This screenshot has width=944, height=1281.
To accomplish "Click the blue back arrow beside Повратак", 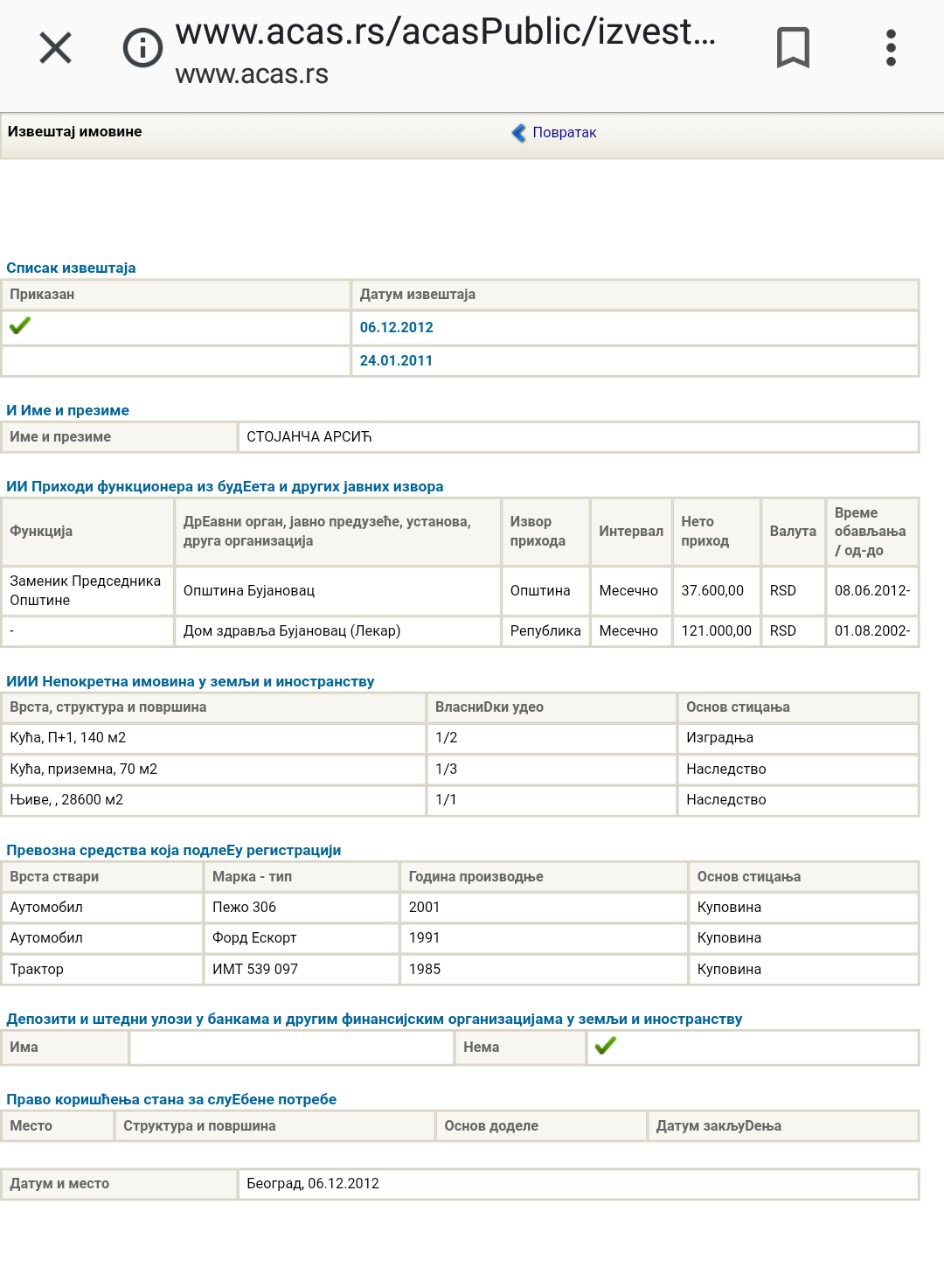I will (518, 133).
